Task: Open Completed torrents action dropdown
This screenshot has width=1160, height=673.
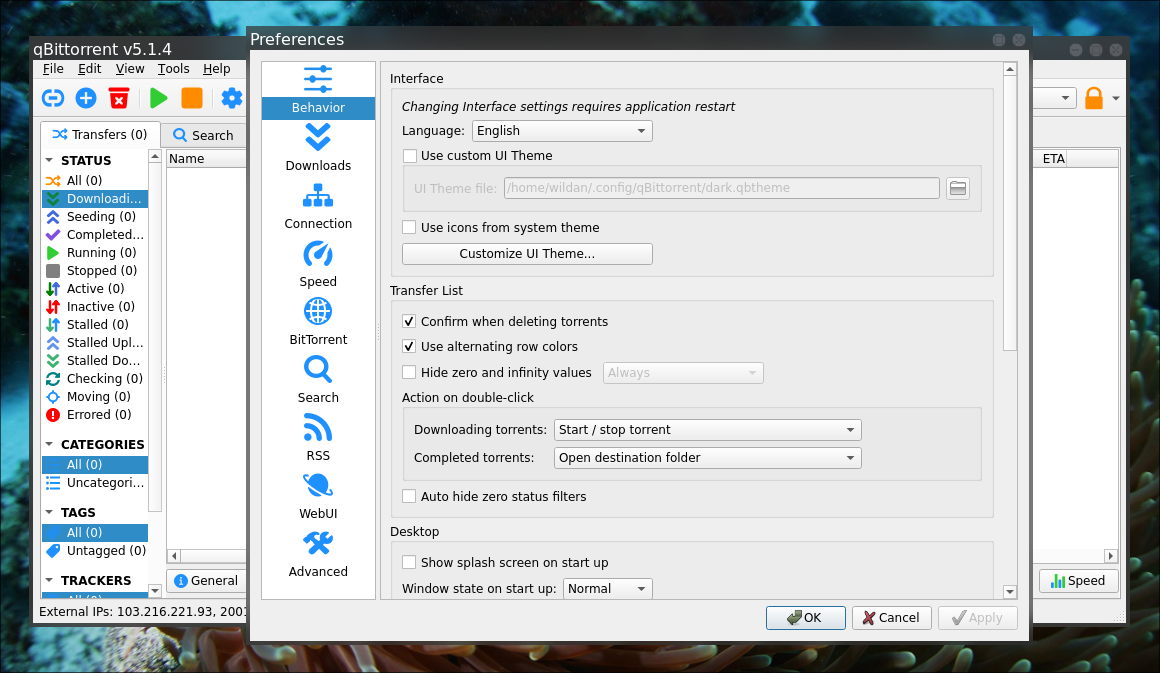Action: click(x=707, y=458)
